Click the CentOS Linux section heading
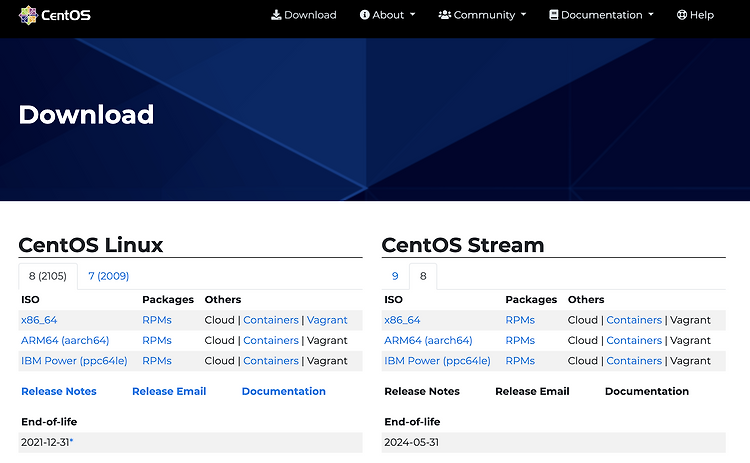 coord(91,245)
